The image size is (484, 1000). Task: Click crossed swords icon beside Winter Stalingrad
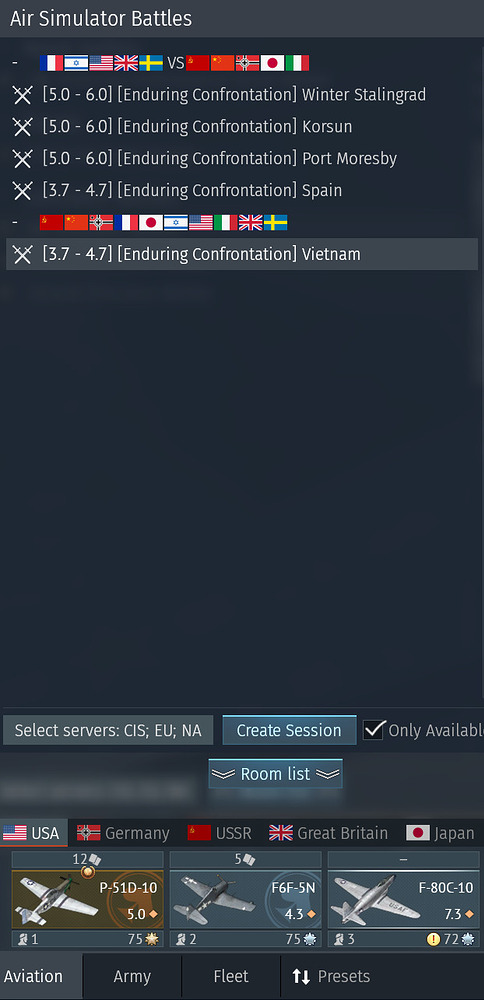tap(22, 95)
